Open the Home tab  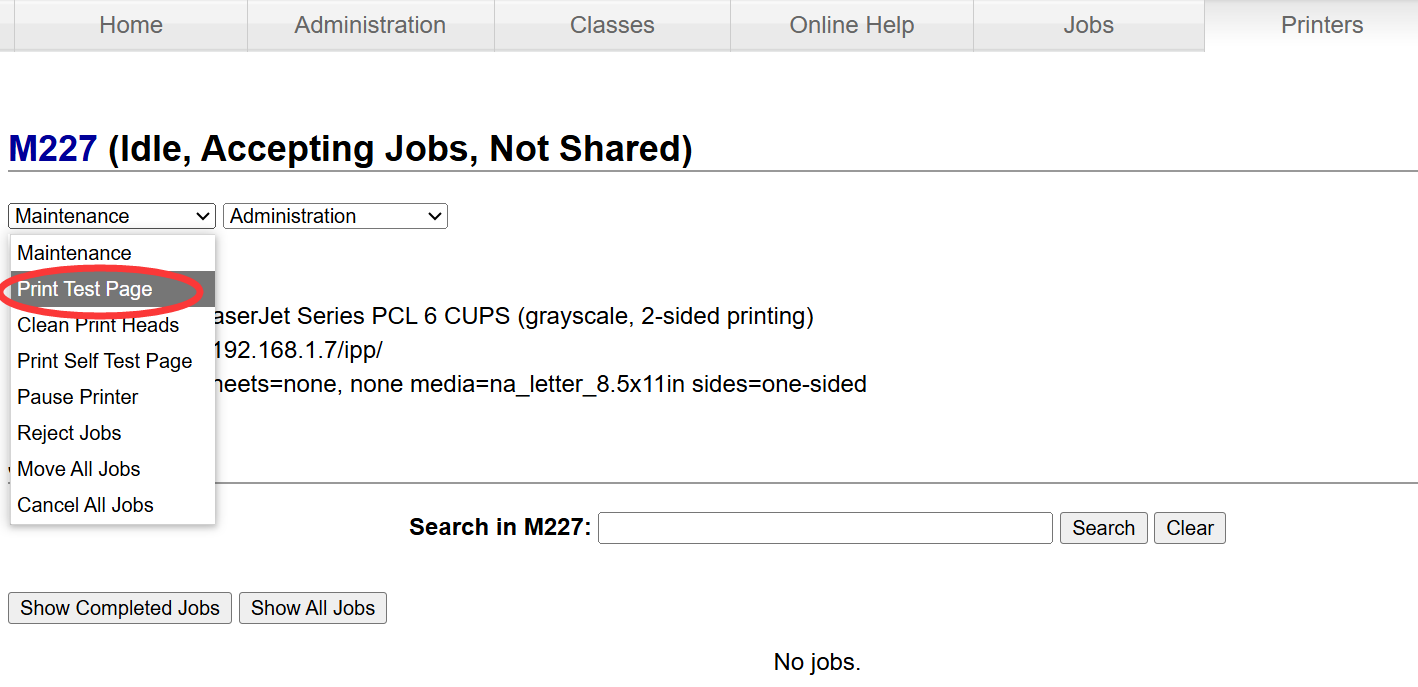pos(131,25)
